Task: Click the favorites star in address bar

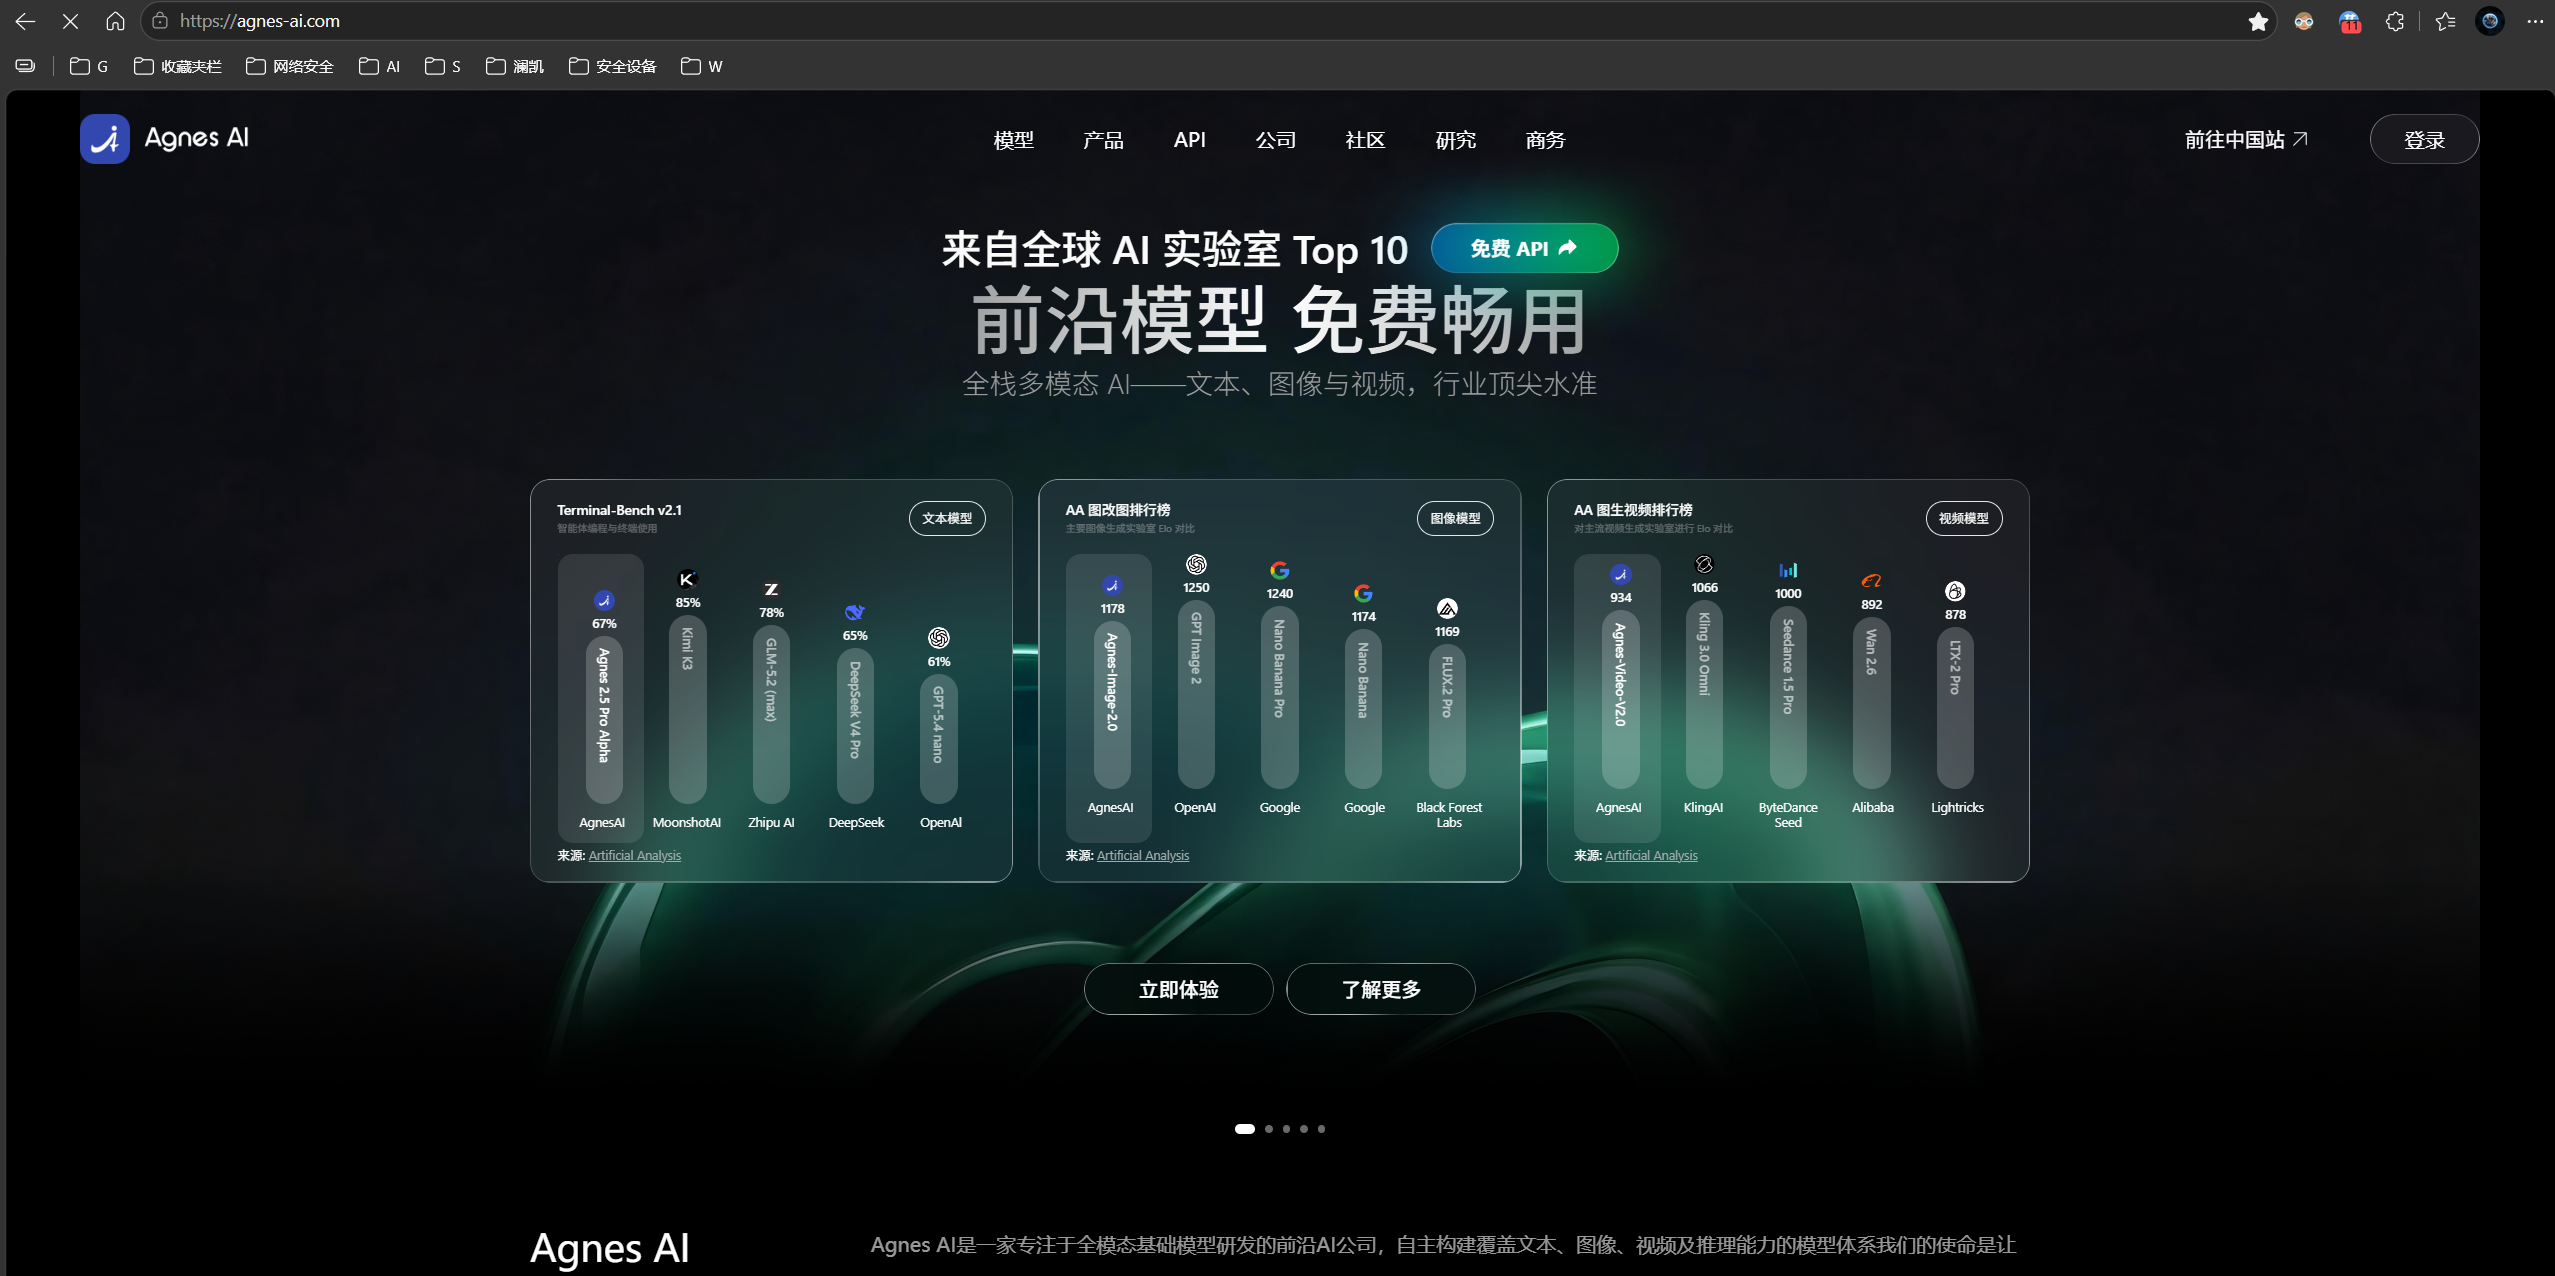Action: tap(2257, 21)
